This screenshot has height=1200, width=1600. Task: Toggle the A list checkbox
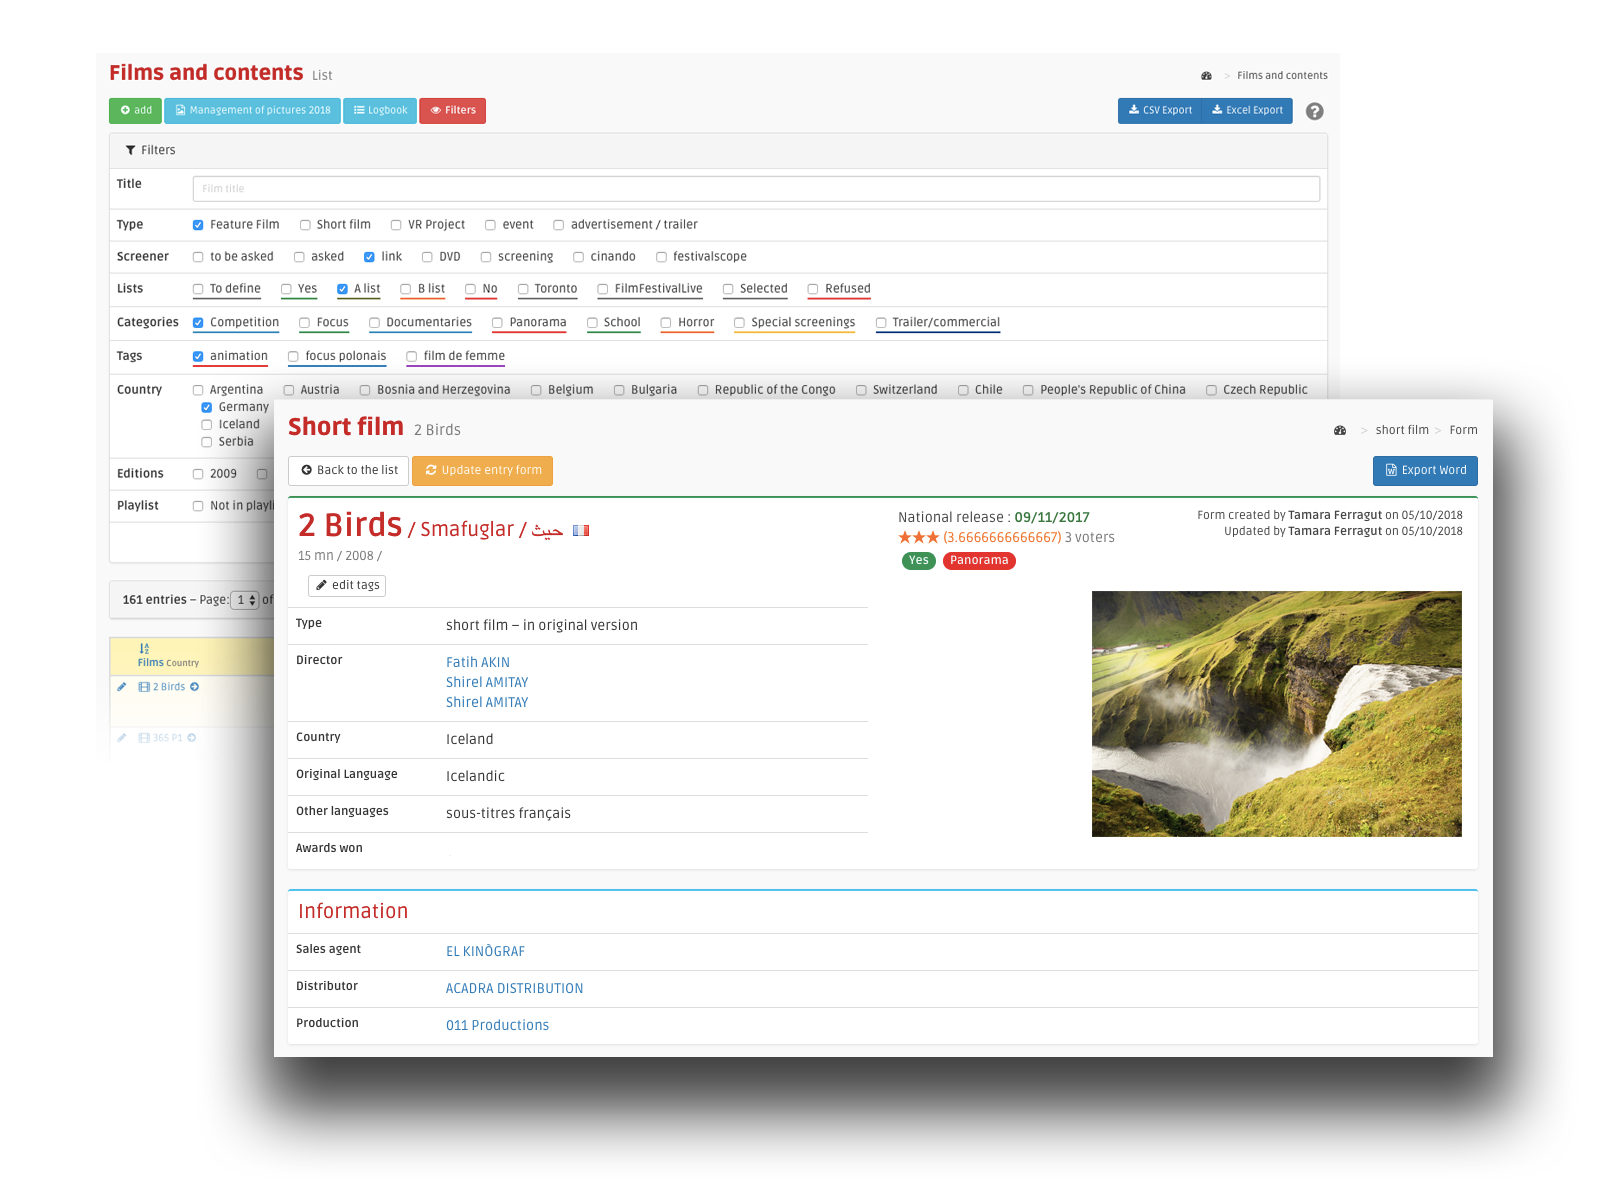point(342,289)
